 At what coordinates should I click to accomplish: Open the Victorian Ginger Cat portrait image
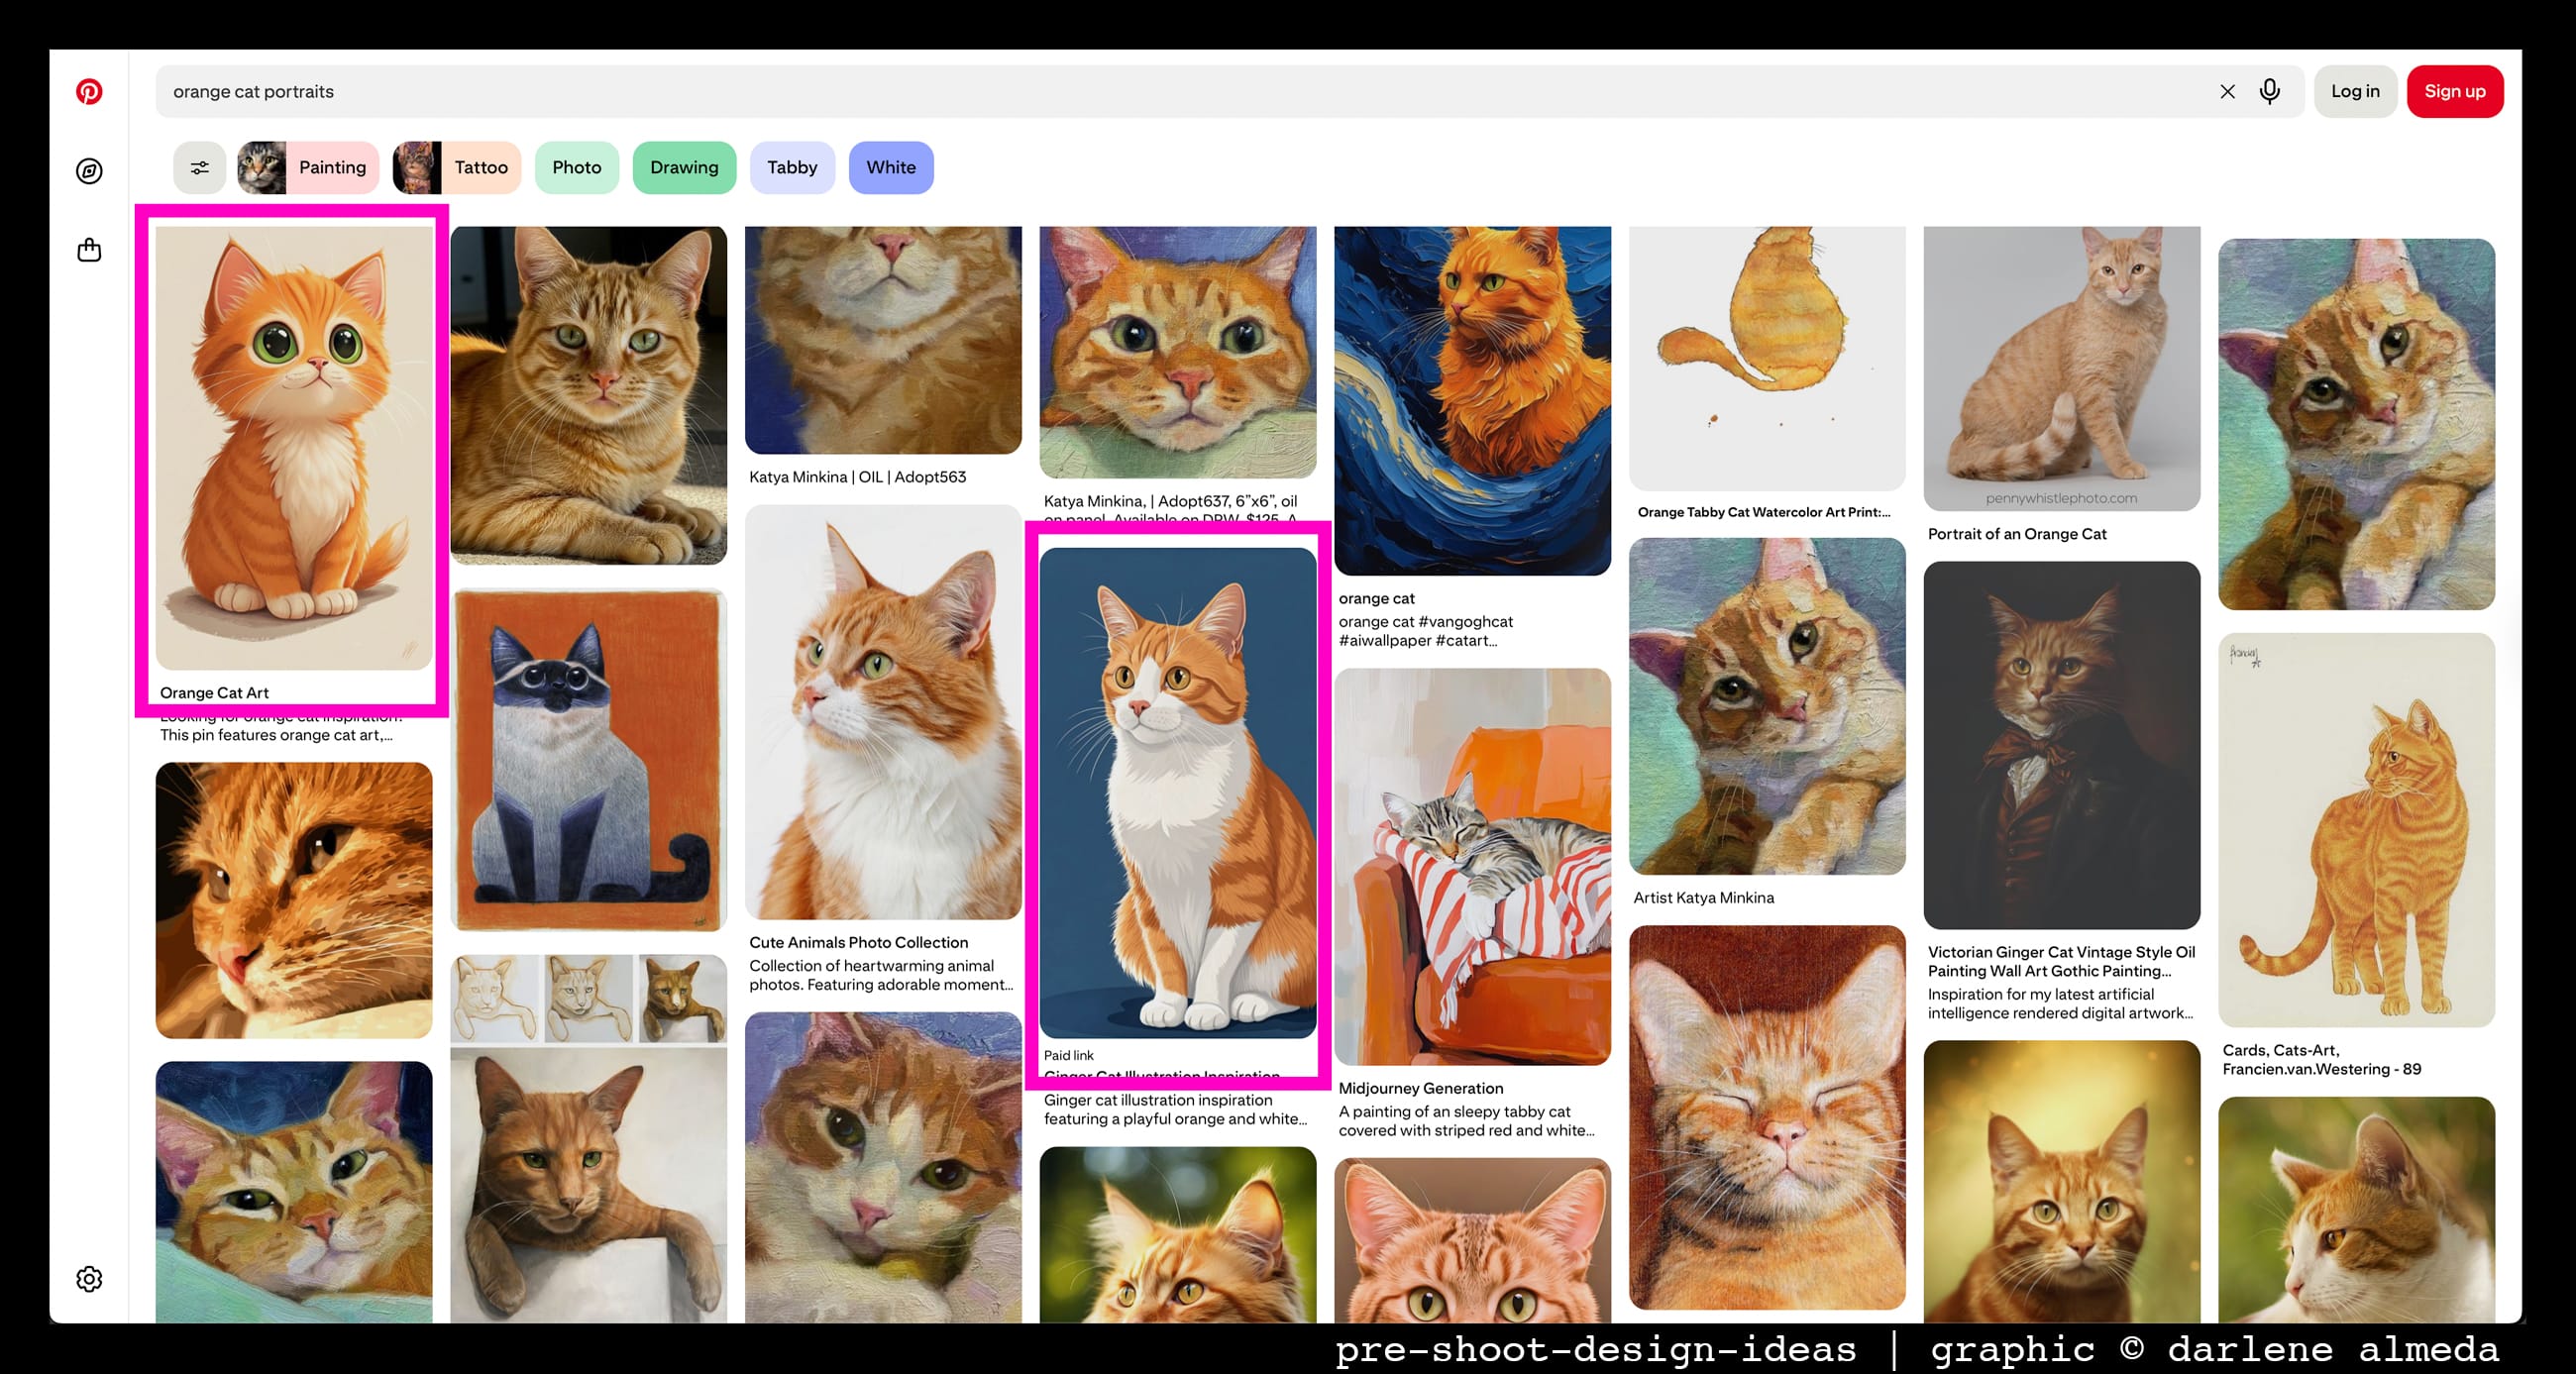(x=2061, y=745)
